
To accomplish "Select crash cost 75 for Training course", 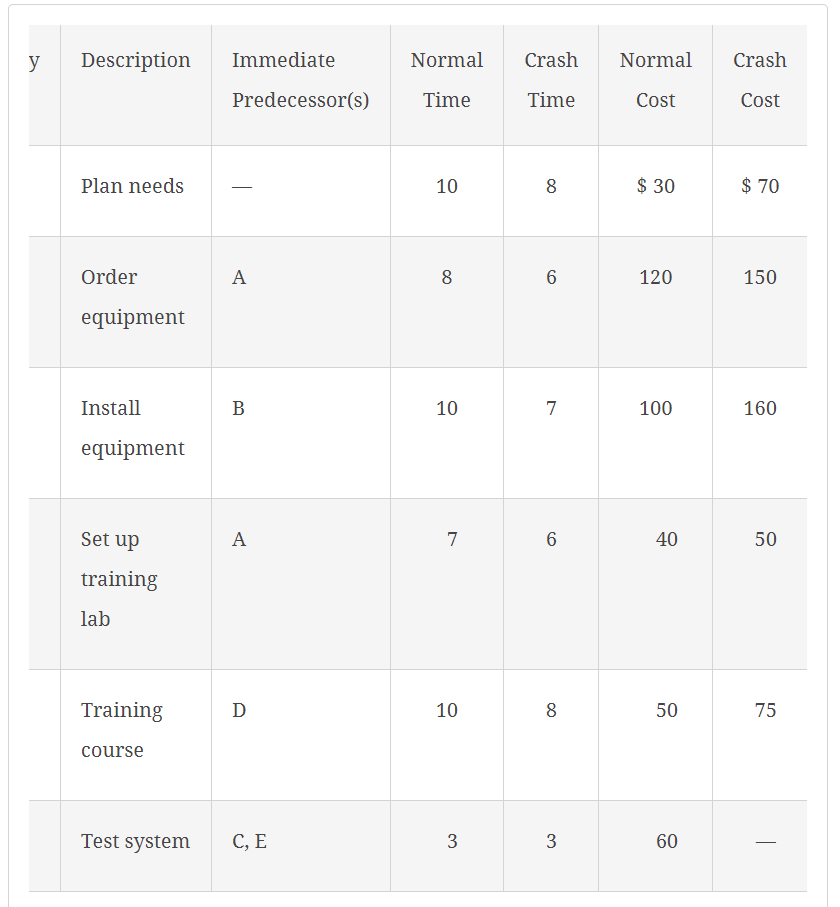I will coord(765,710).
